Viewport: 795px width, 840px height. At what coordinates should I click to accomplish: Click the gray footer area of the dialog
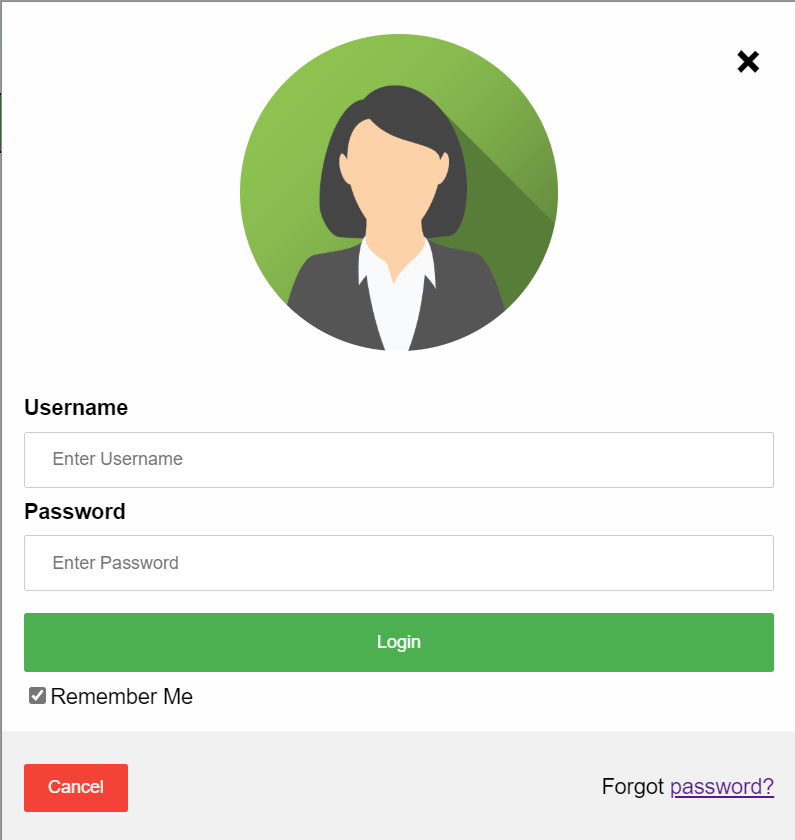tap(364, 785)
